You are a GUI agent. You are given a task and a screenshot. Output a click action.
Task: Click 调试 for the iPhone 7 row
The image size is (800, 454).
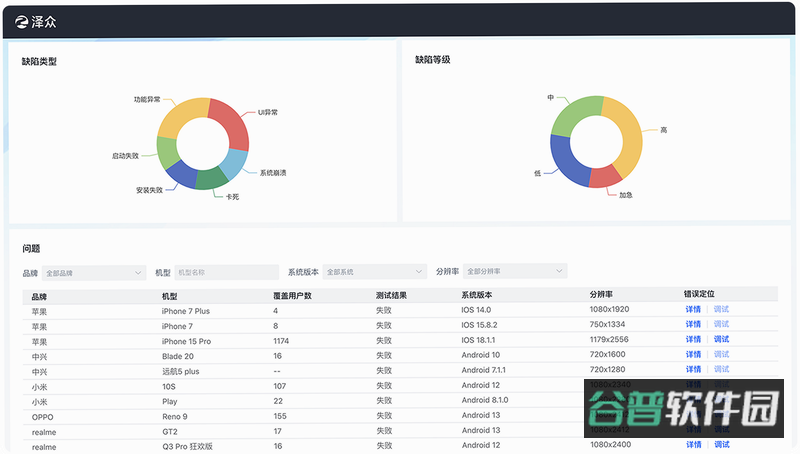pyautogui.click(x=721, y=324)
